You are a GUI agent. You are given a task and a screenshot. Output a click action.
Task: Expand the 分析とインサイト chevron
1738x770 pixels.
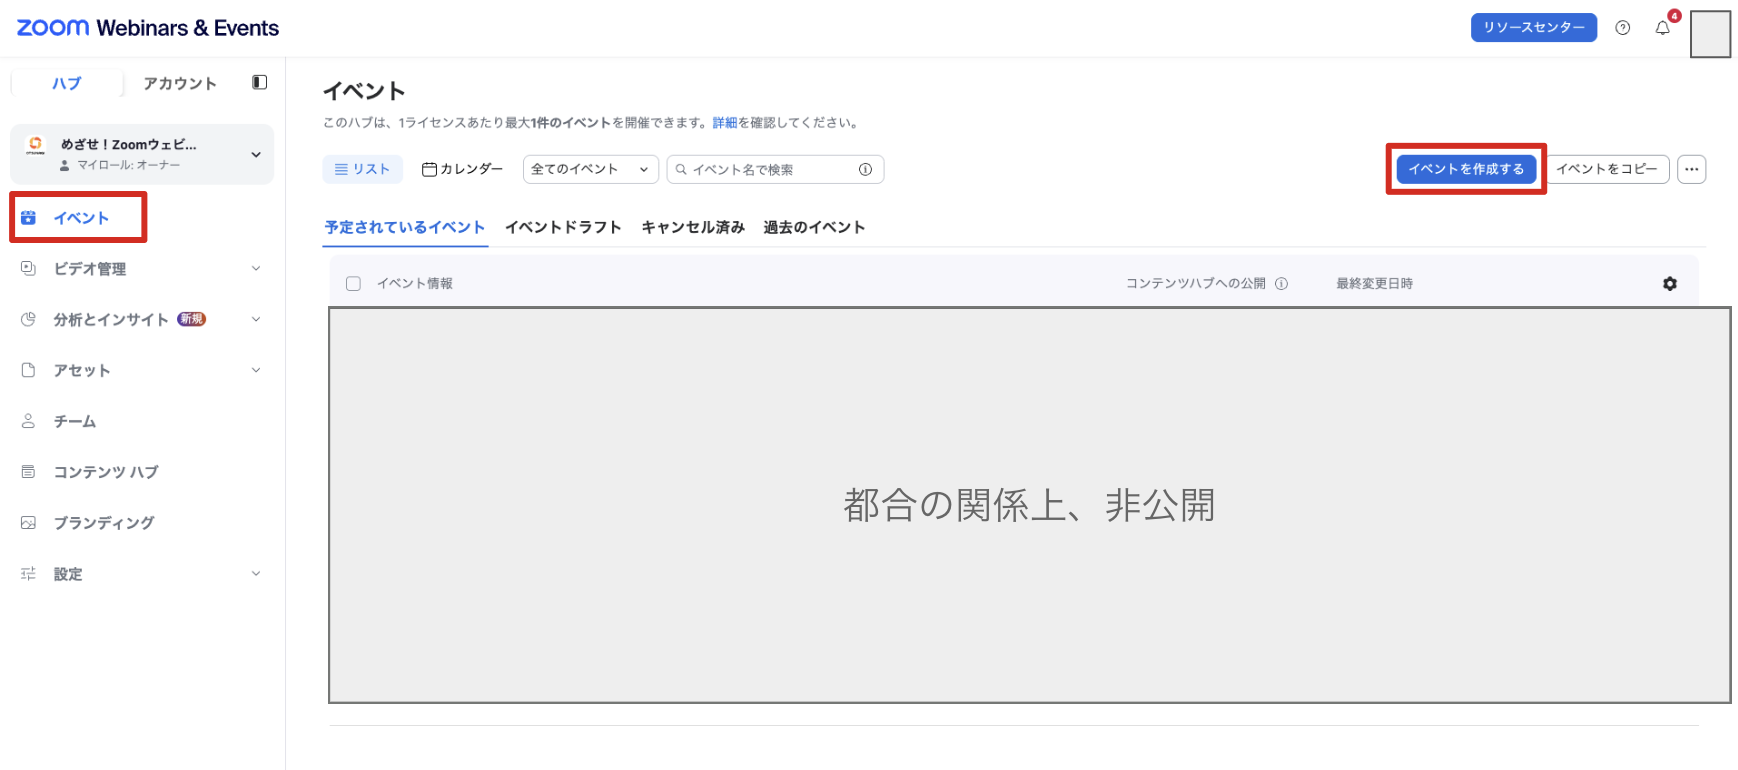click(256, 319)
